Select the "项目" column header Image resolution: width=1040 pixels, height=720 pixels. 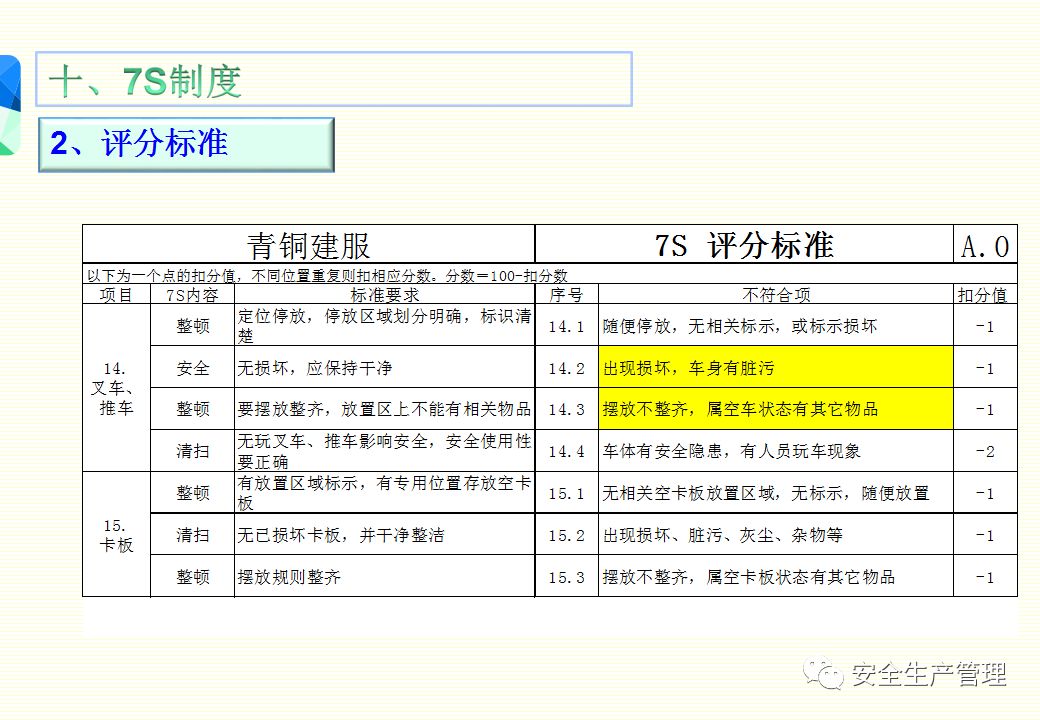[116, 295]
